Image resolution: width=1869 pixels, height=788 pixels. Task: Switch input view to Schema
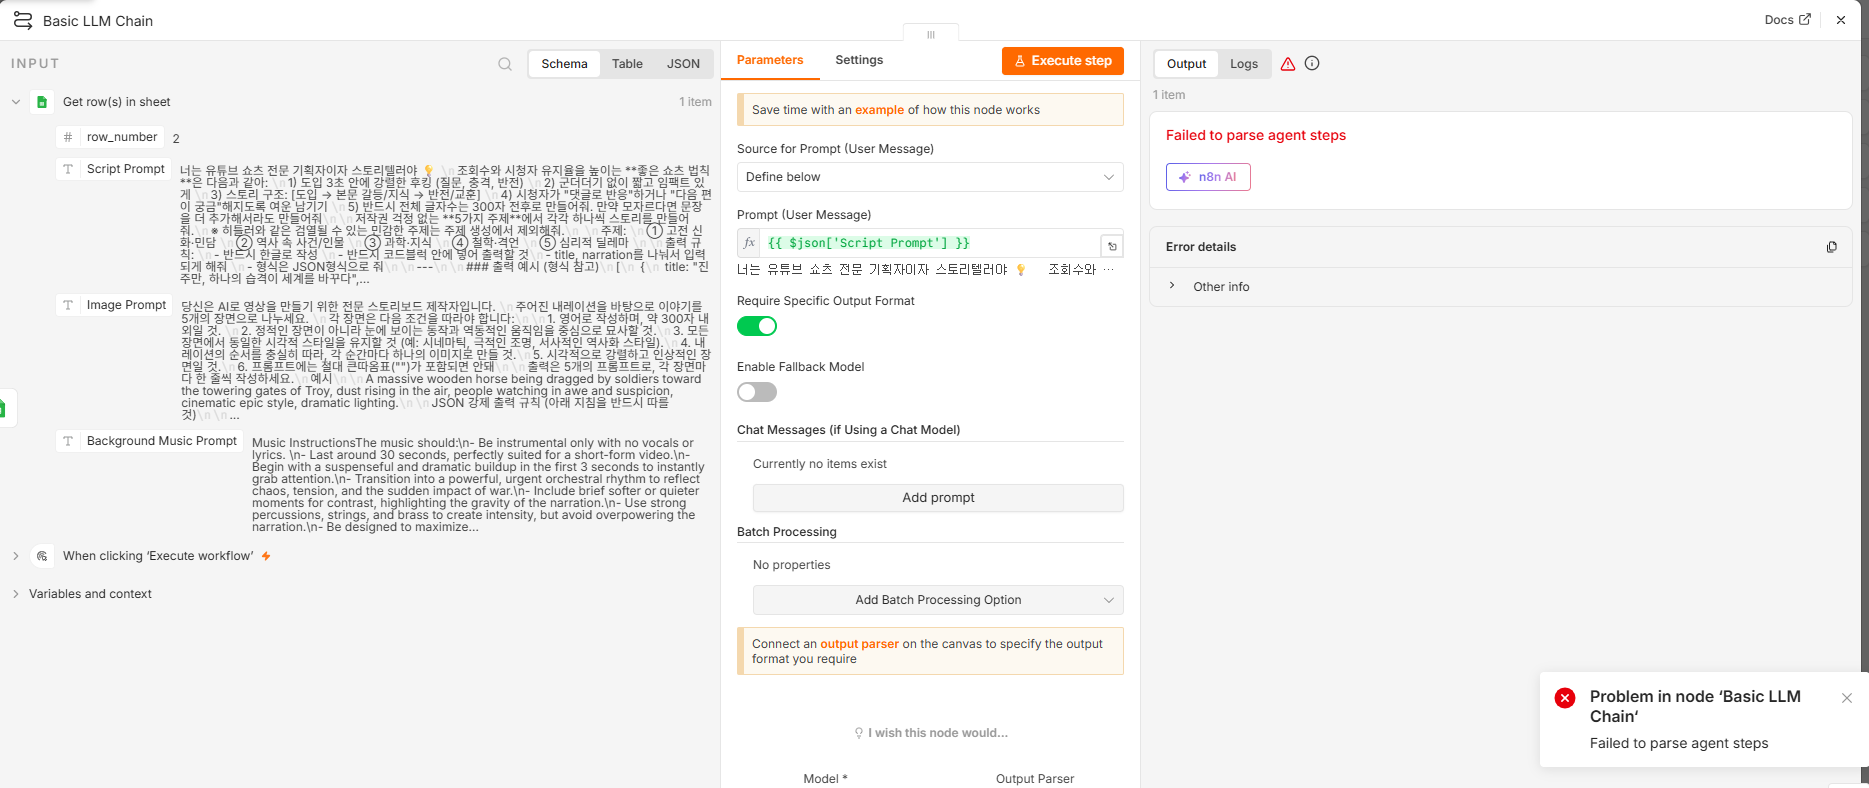[564, 64]
